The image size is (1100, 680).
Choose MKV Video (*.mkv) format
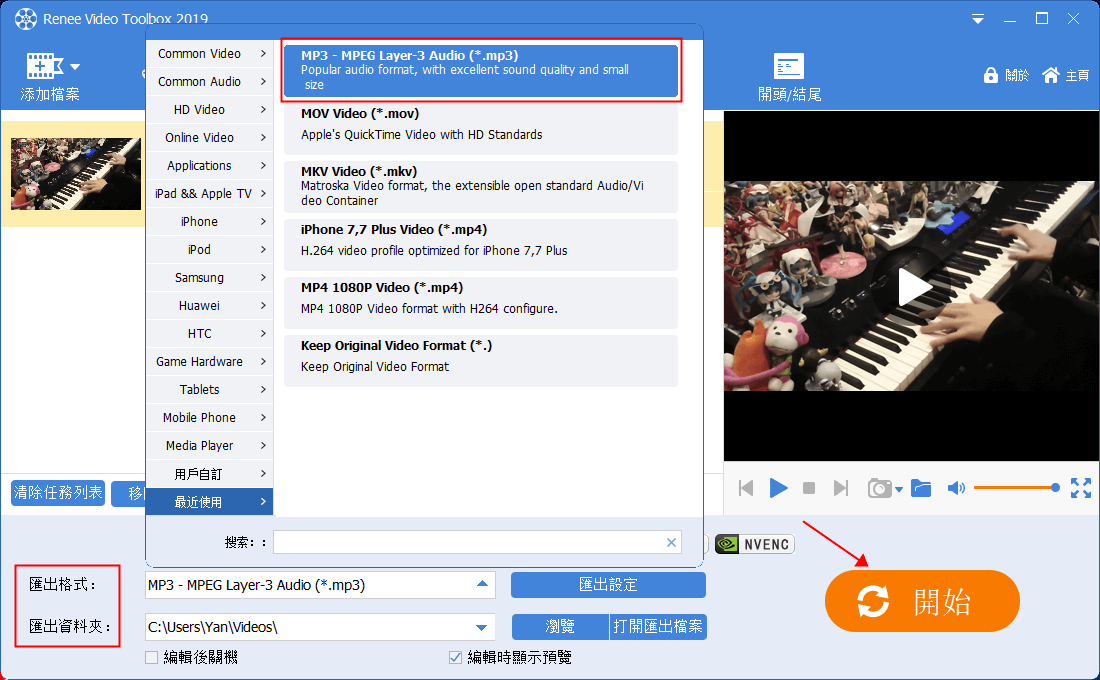[x=481, y=187]
